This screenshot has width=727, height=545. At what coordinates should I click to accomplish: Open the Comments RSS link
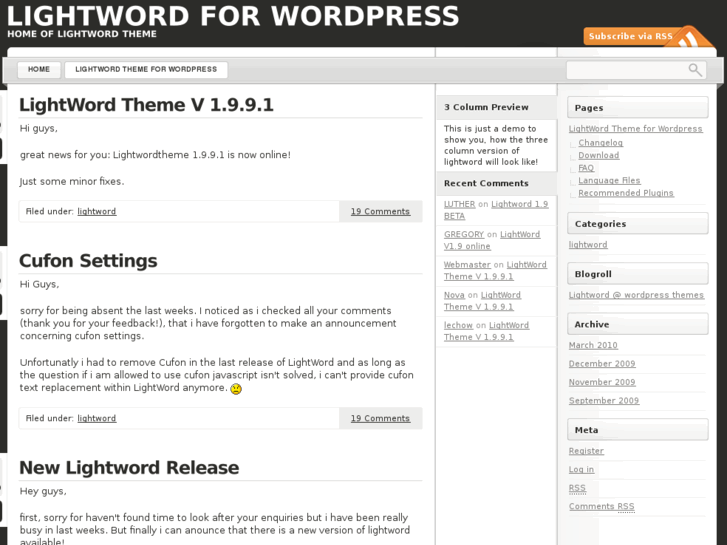(x=601, y=507)
